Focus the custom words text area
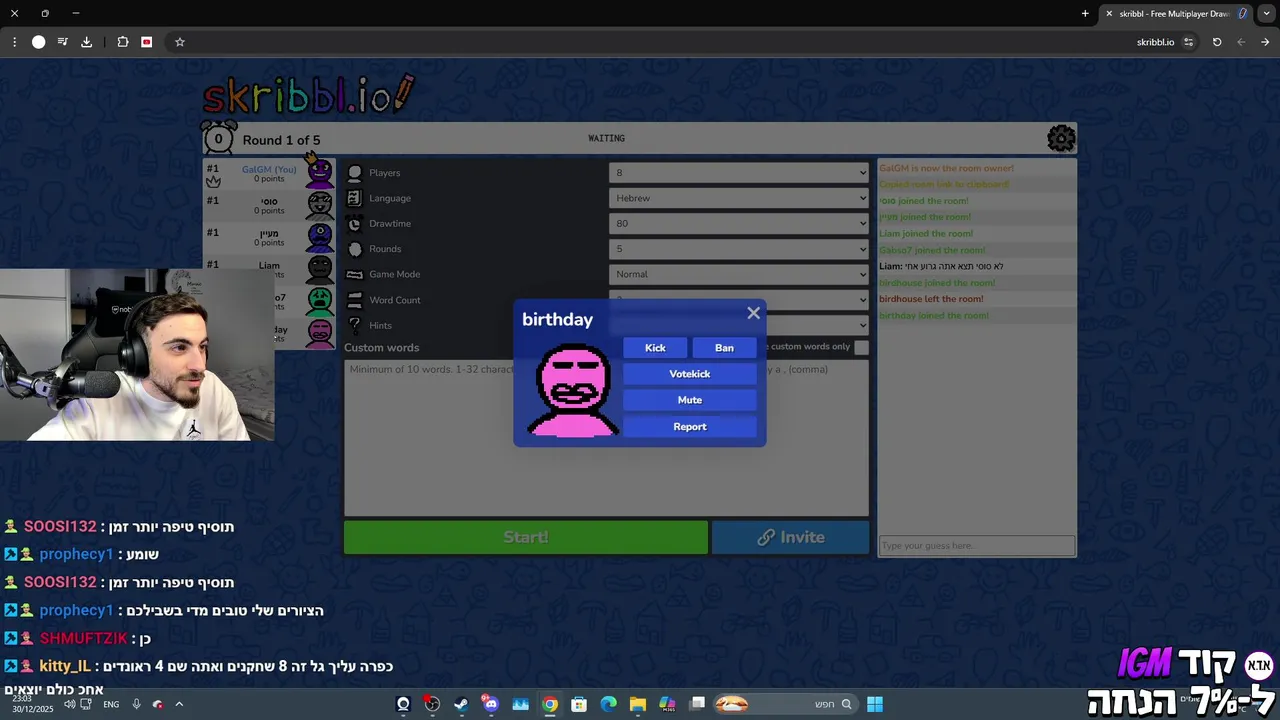Screen dimensions: 1280x720 (606, 437)
